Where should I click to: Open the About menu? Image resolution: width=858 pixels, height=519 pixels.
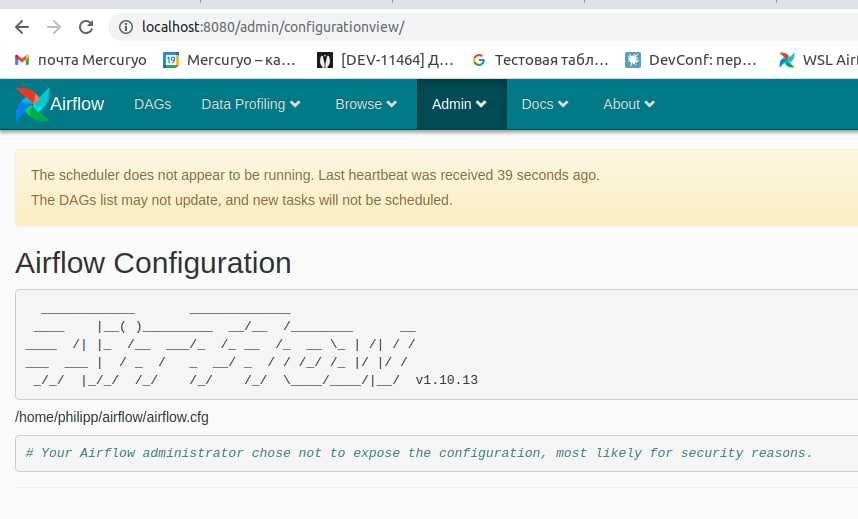629,104
